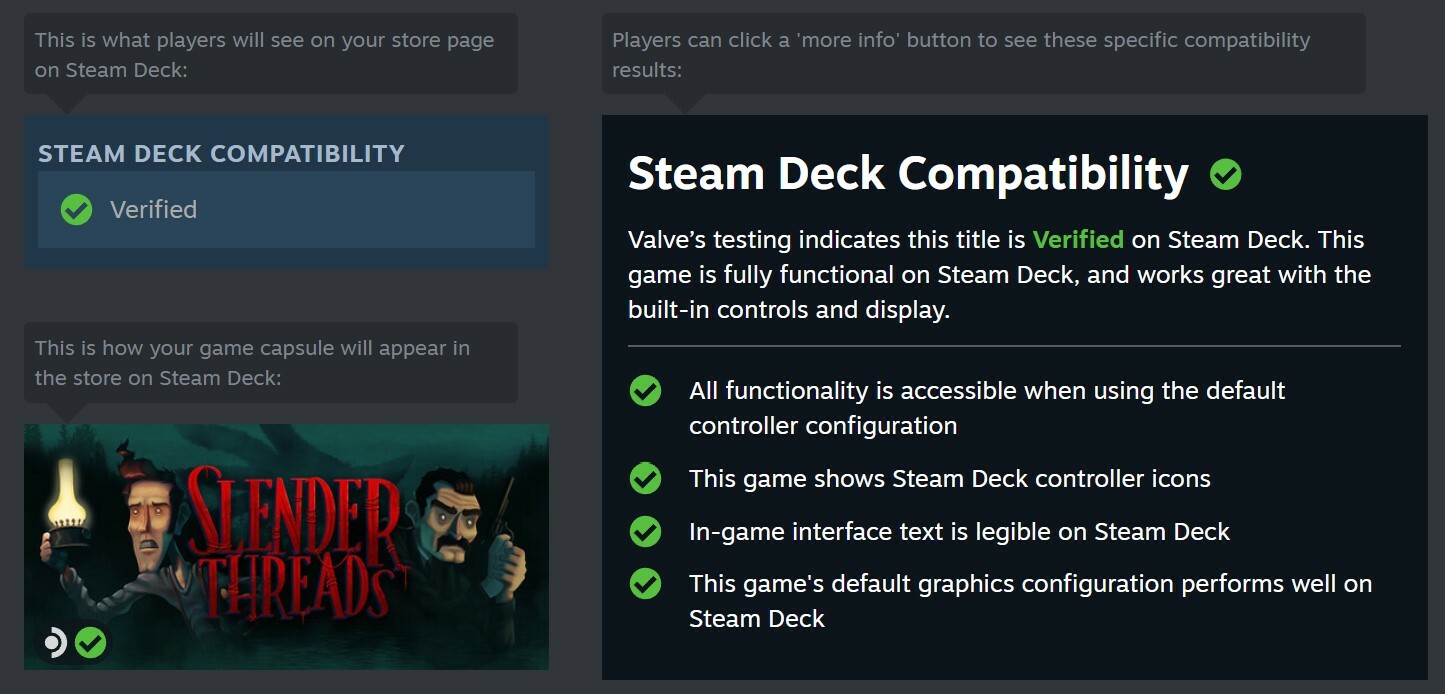Click checkmark for default controller configuration item
Image resolution: width=1445 pixels, height=694 pixels.
point(645,391)
